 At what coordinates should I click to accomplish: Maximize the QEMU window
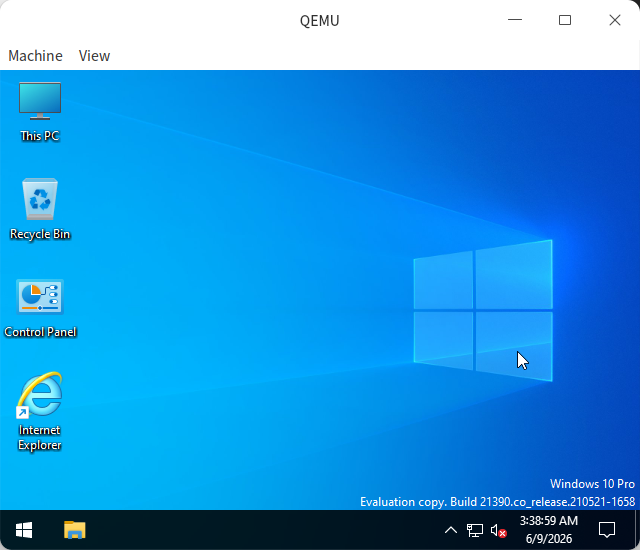[565, 20]
